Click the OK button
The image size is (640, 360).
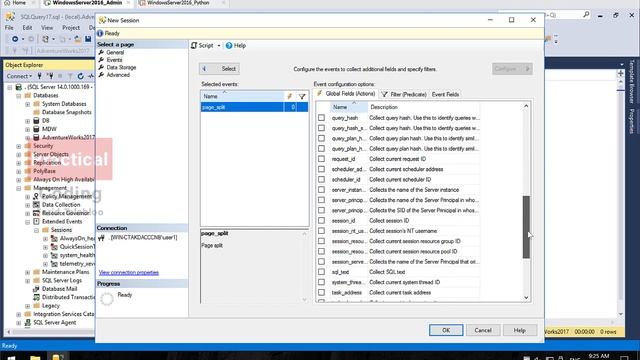point(446,330)
